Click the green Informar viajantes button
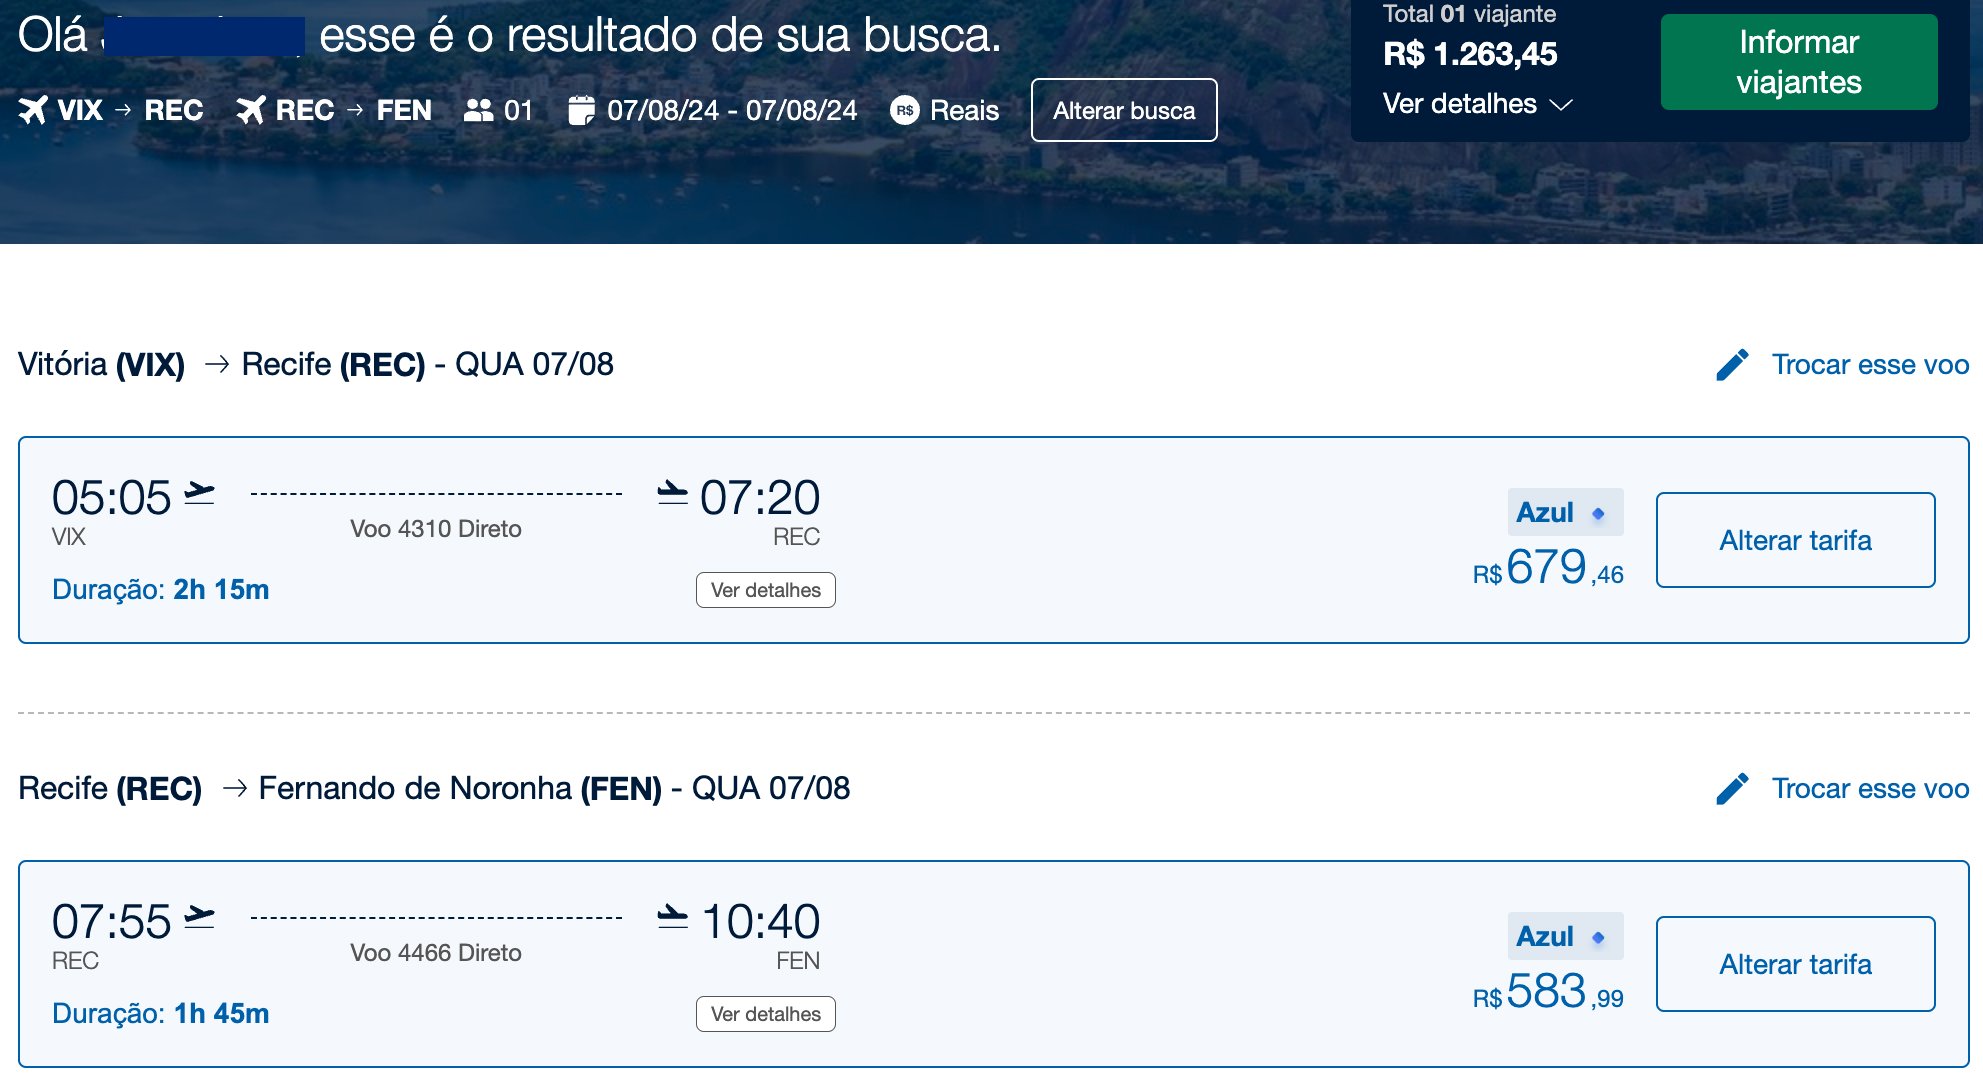Viewport: 1983px width, 1083px height. (x=1799, y=62)
